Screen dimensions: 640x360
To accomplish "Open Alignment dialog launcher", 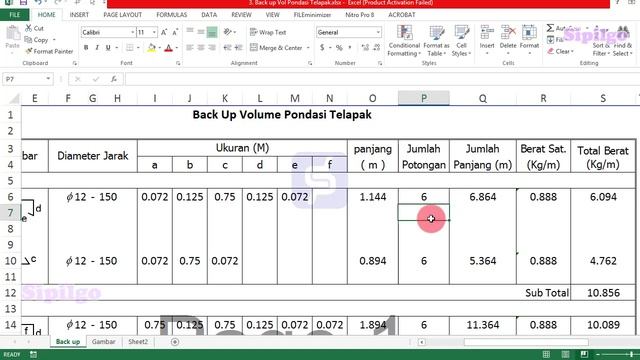I will 310,63.
